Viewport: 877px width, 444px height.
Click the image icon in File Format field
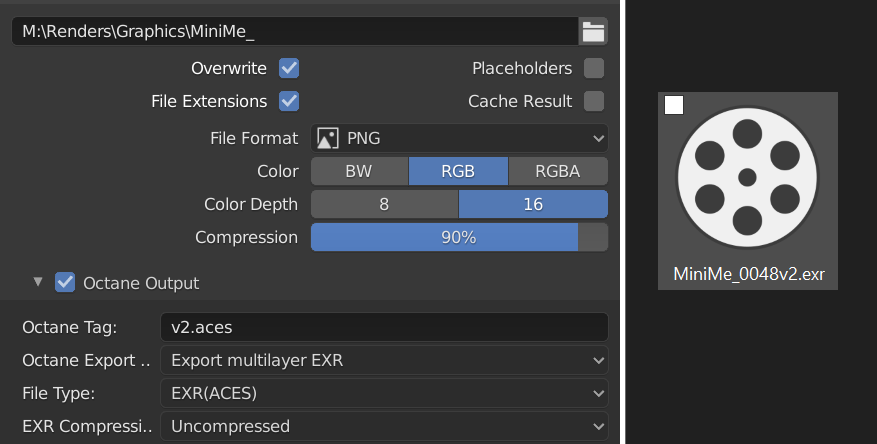(x=327, y=138)
